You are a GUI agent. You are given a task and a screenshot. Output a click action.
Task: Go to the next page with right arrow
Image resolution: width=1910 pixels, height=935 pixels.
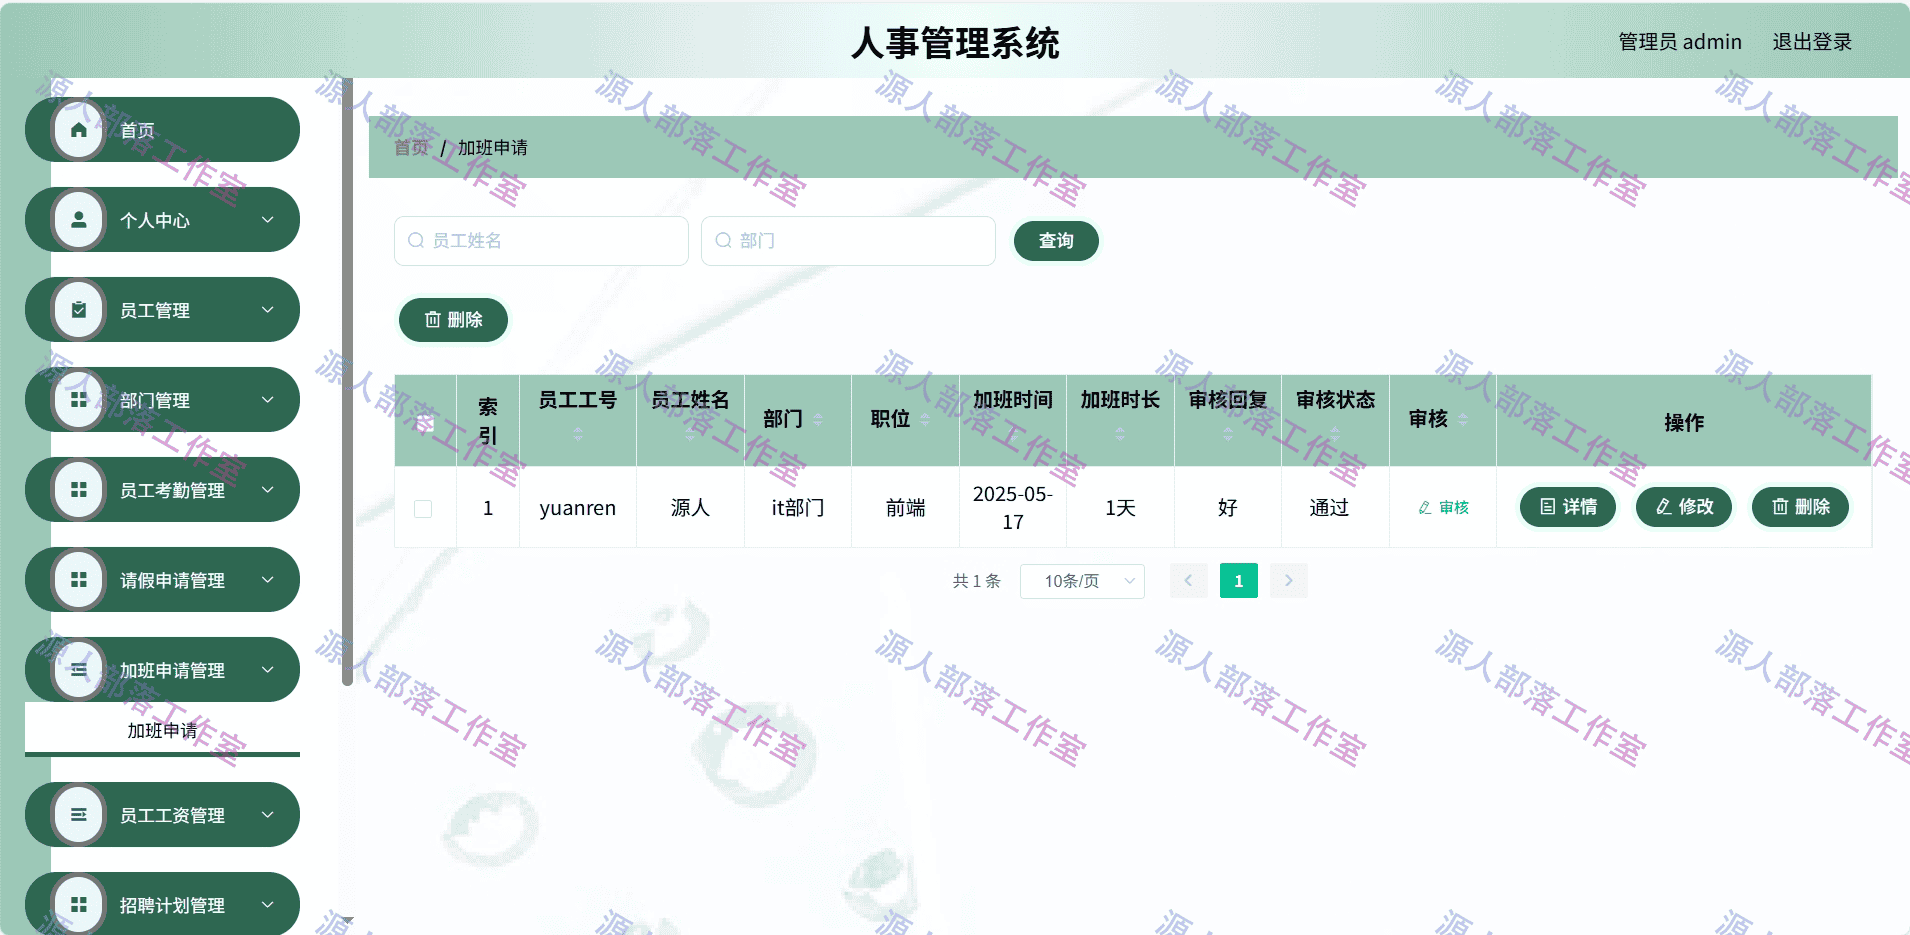pos(1289,581)
